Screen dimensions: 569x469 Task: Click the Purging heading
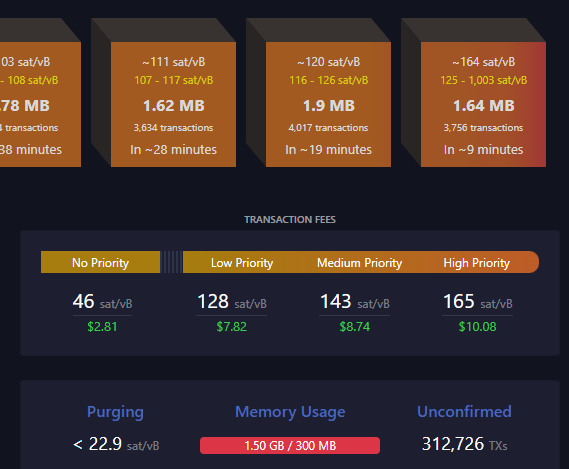115,412
